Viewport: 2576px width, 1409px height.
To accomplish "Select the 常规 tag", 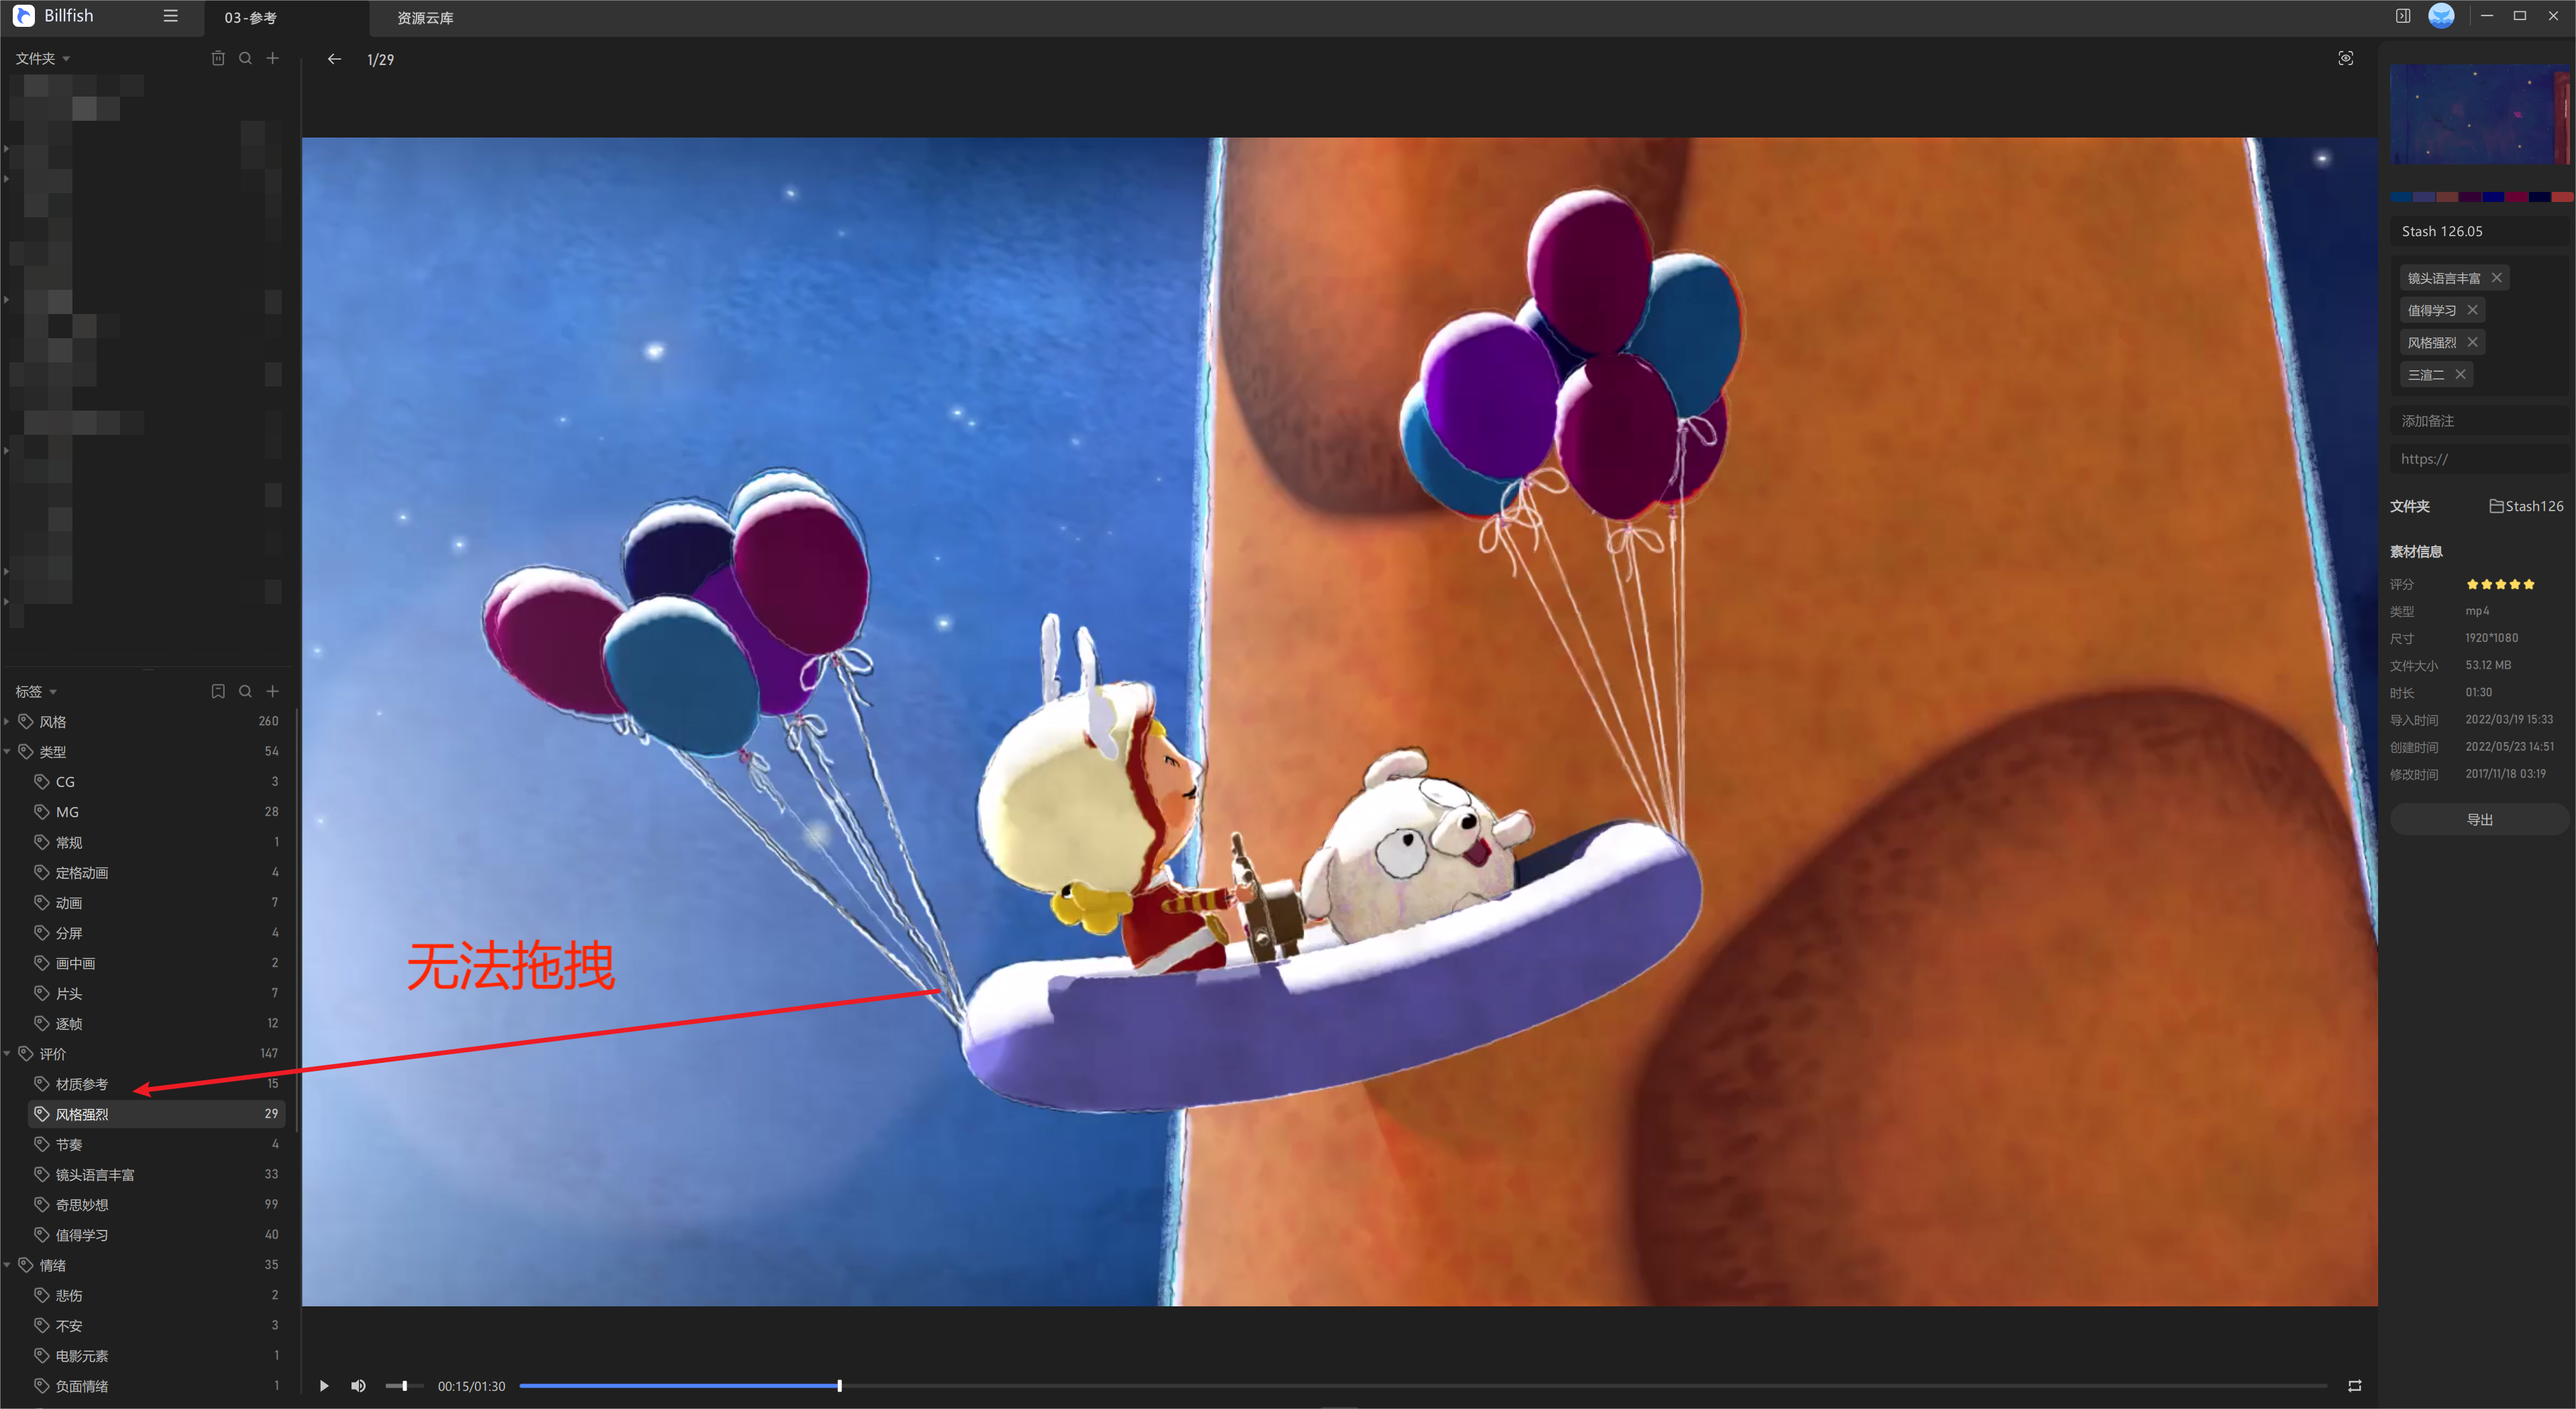I will click(157, 842).
